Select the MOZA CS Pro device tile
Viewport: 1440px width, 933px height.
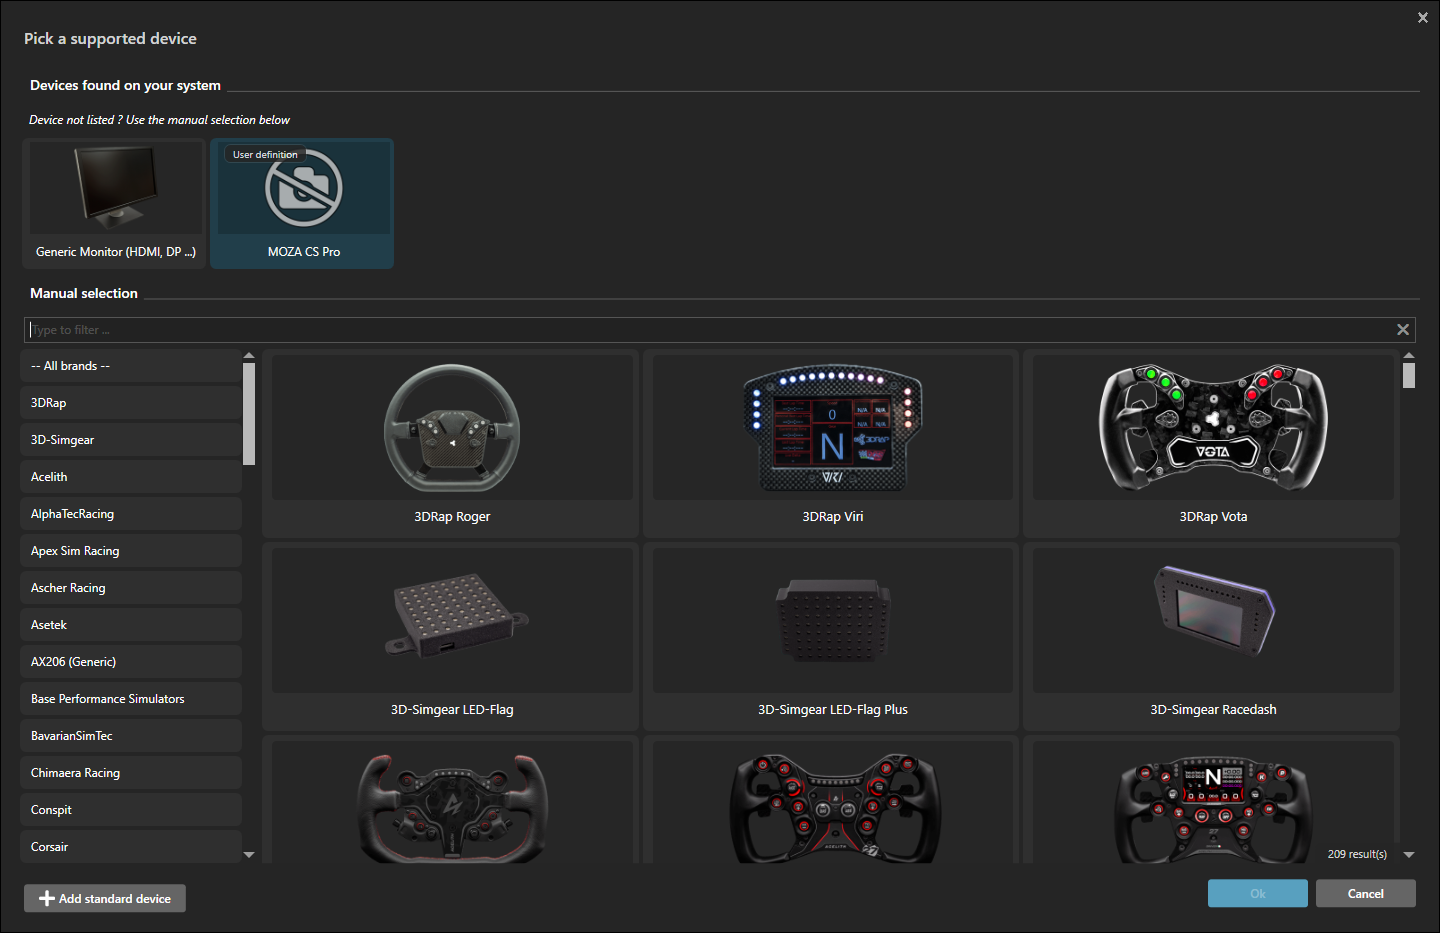pyautogui.click(x=302, y=203)
